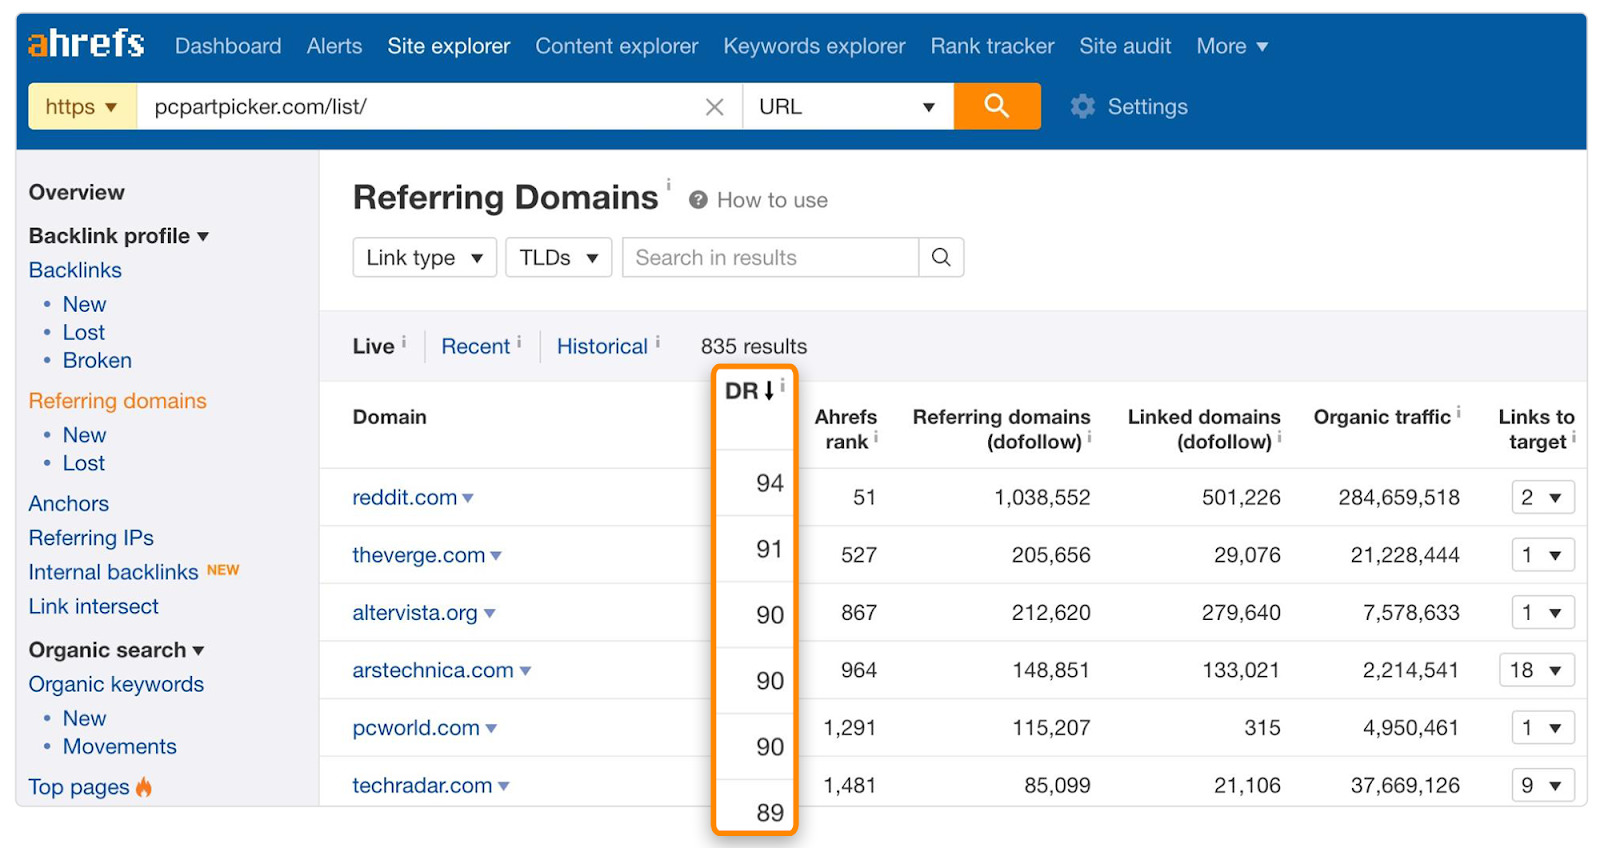Switch to the Historical tab
Image resolution: width=1600 pixels, height=848 pixels.
point(602,346)
